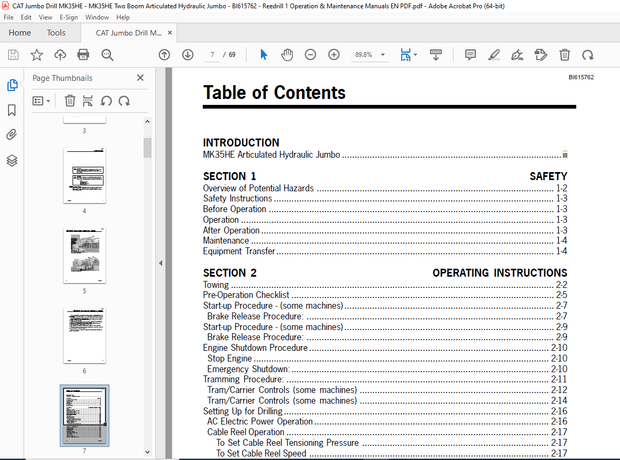Select page 6 thumbnail
This screenshot has width=620, height=460.
[84, 336]
